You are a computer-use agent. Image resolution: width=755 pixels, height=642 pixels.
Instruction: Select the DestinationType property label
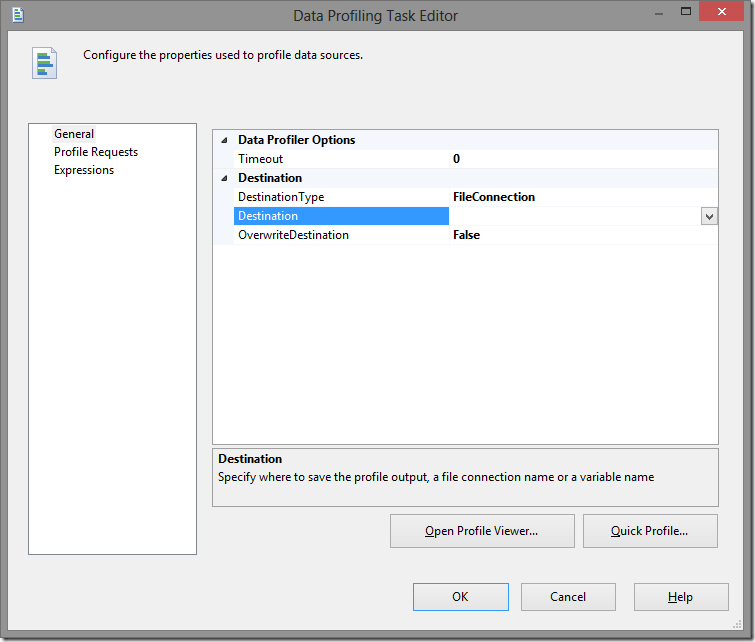[x=281, y=197]
